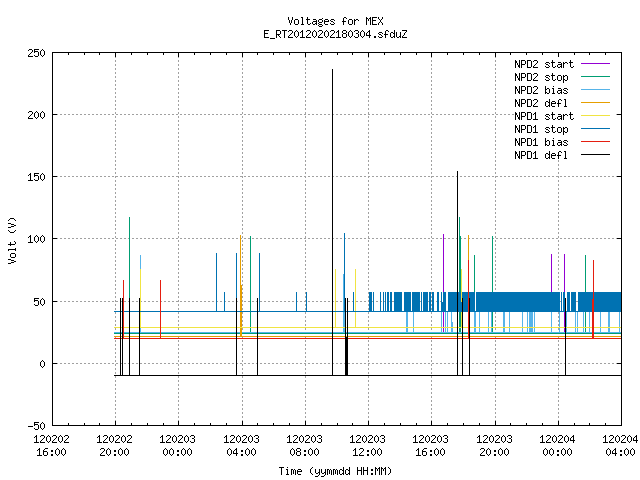Click the y-axis tick value -50
Viewport: 640px width, 480px height.
tap(36, 426)
